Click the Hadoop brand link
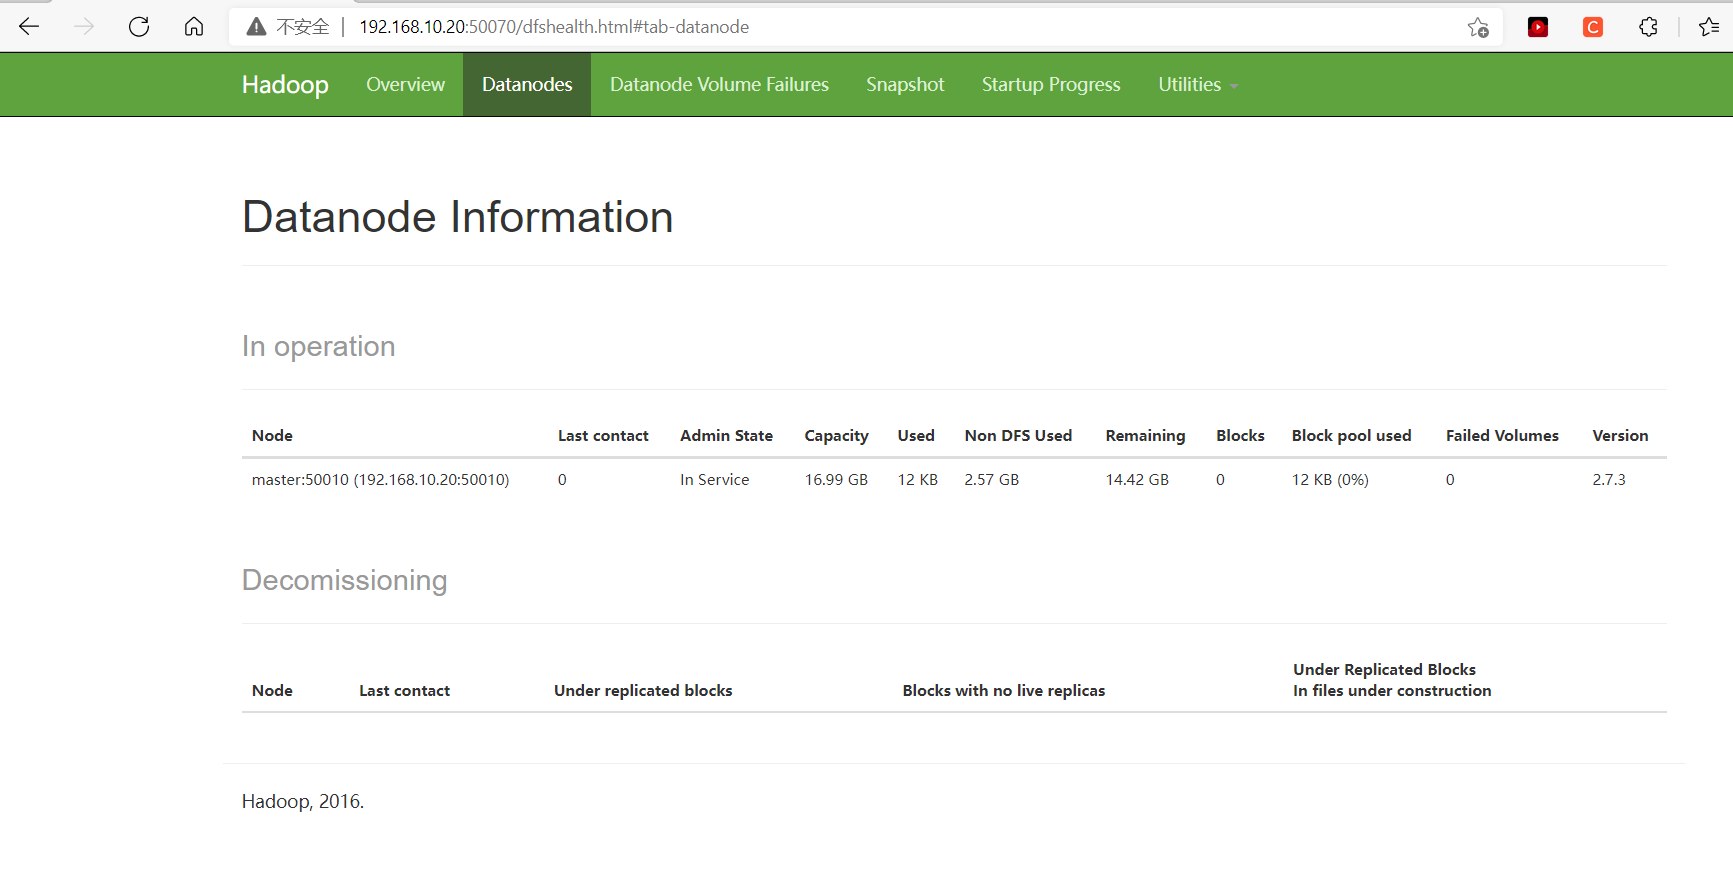1733x881 pixels. pos(285,85)
